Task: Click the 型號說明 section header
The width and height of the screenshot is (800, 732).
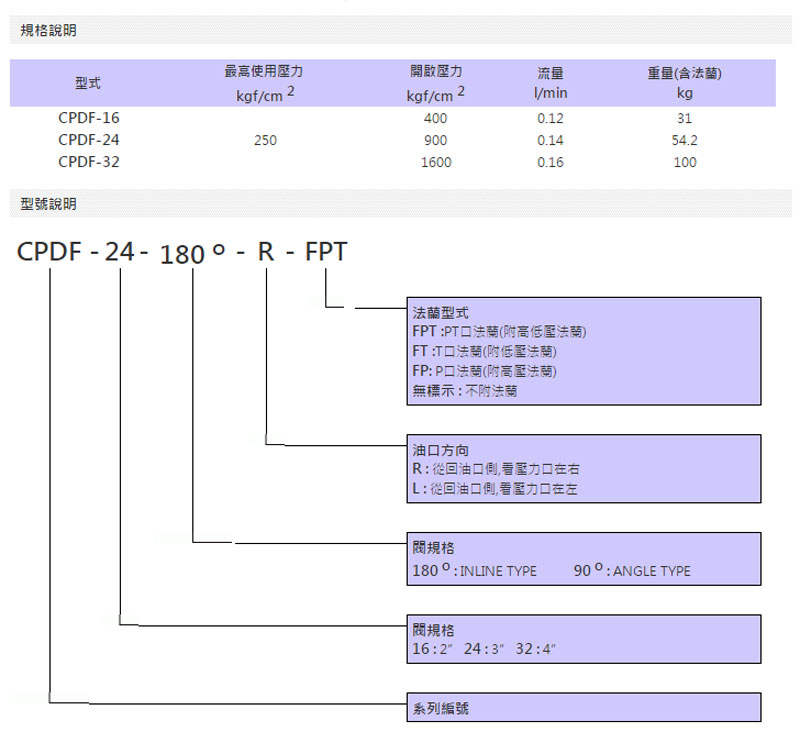Action: tap(49, 204)
